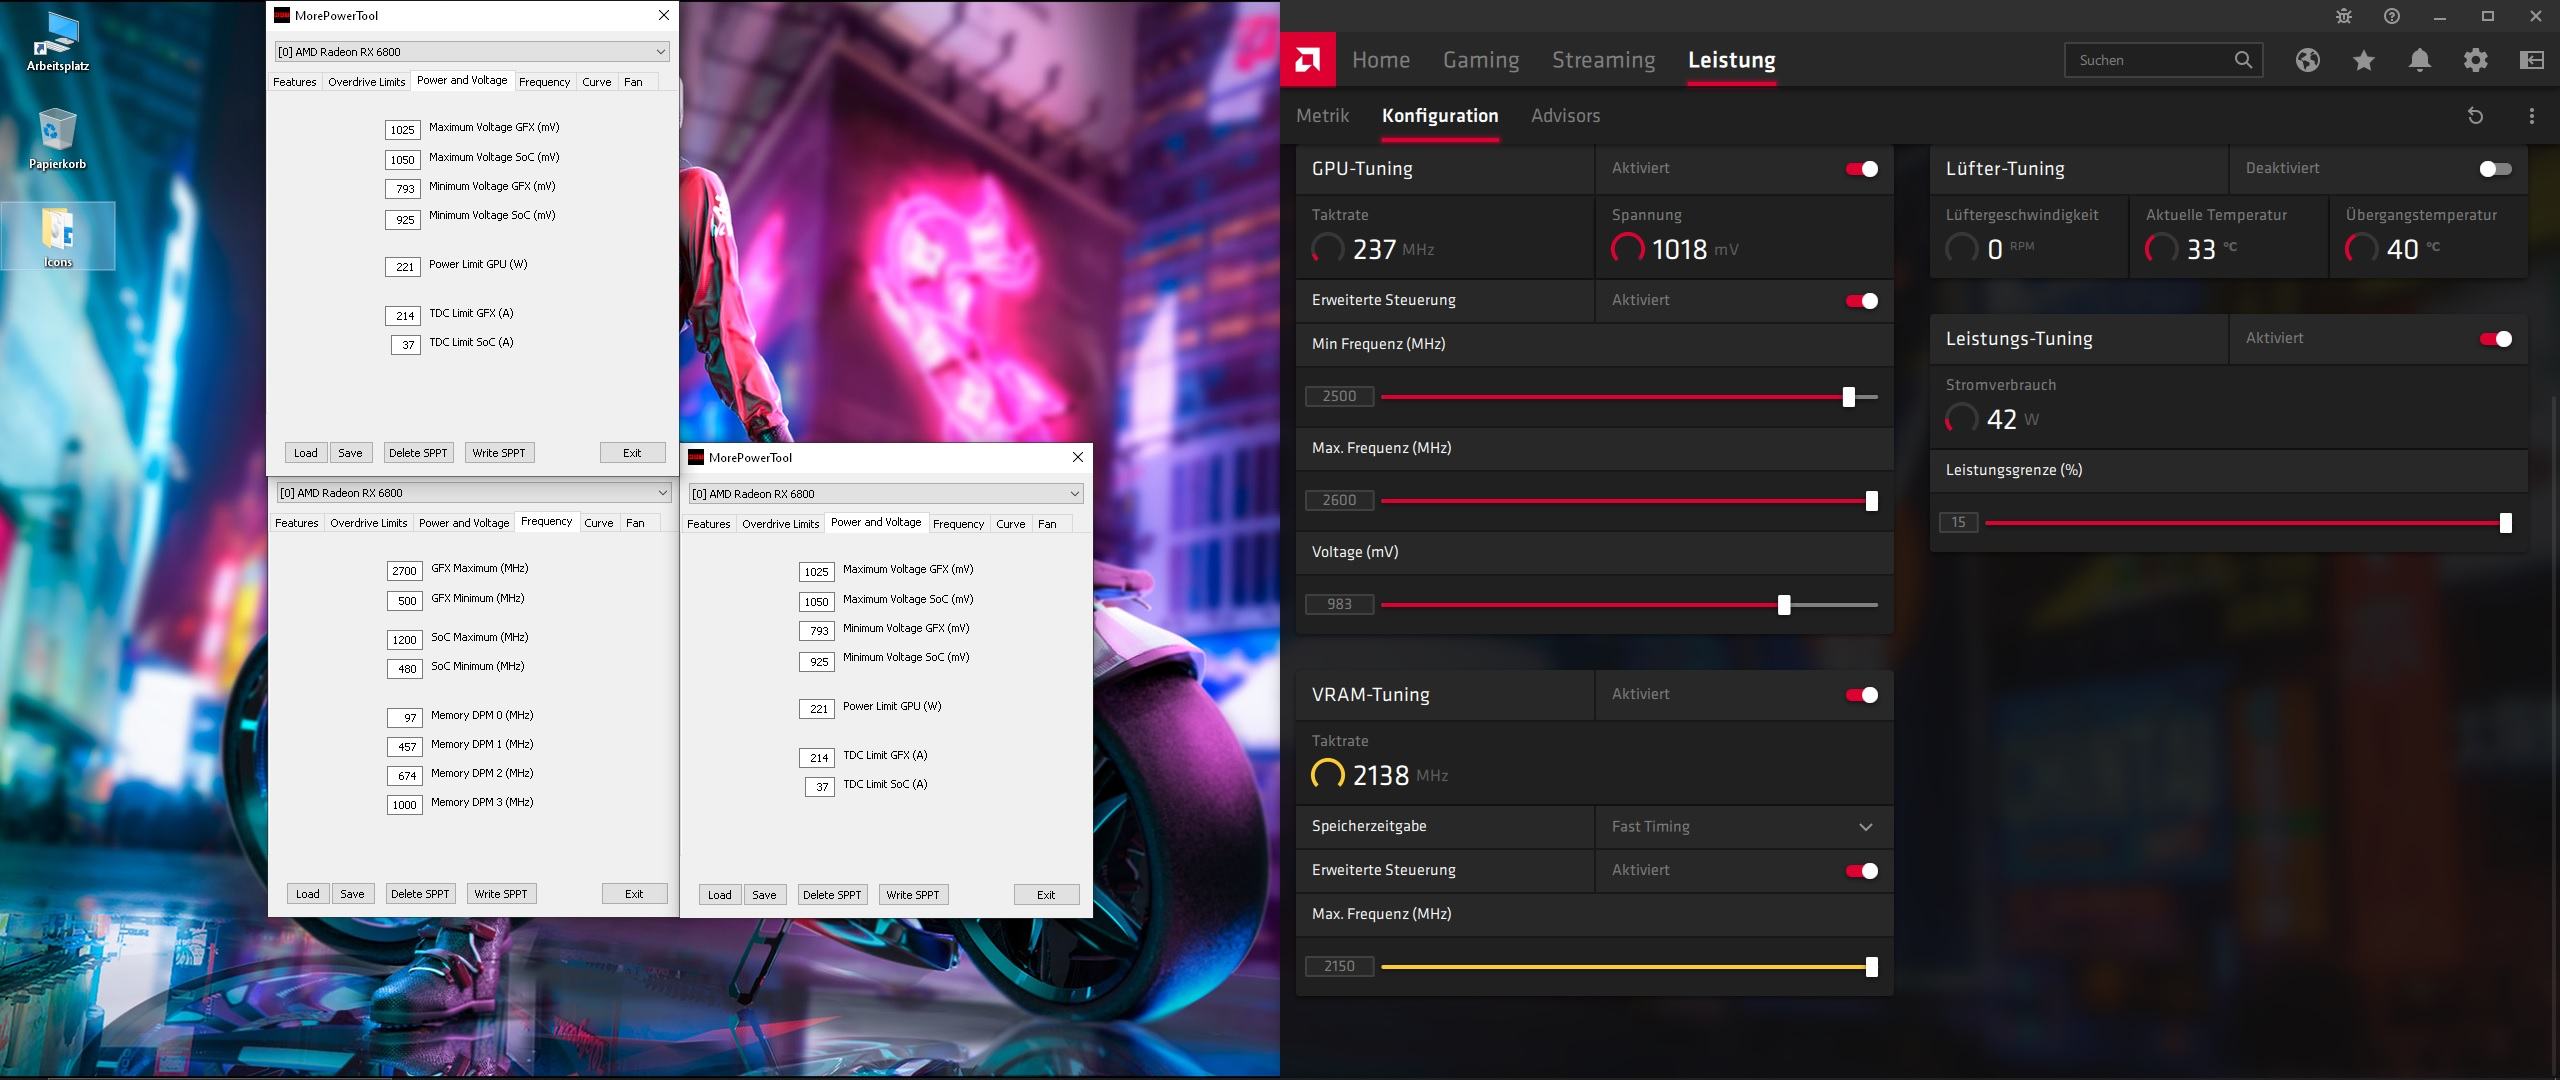
Task: Click Voltage value box showing 983
Action: pyautogui.click(x=1340, y=604)
